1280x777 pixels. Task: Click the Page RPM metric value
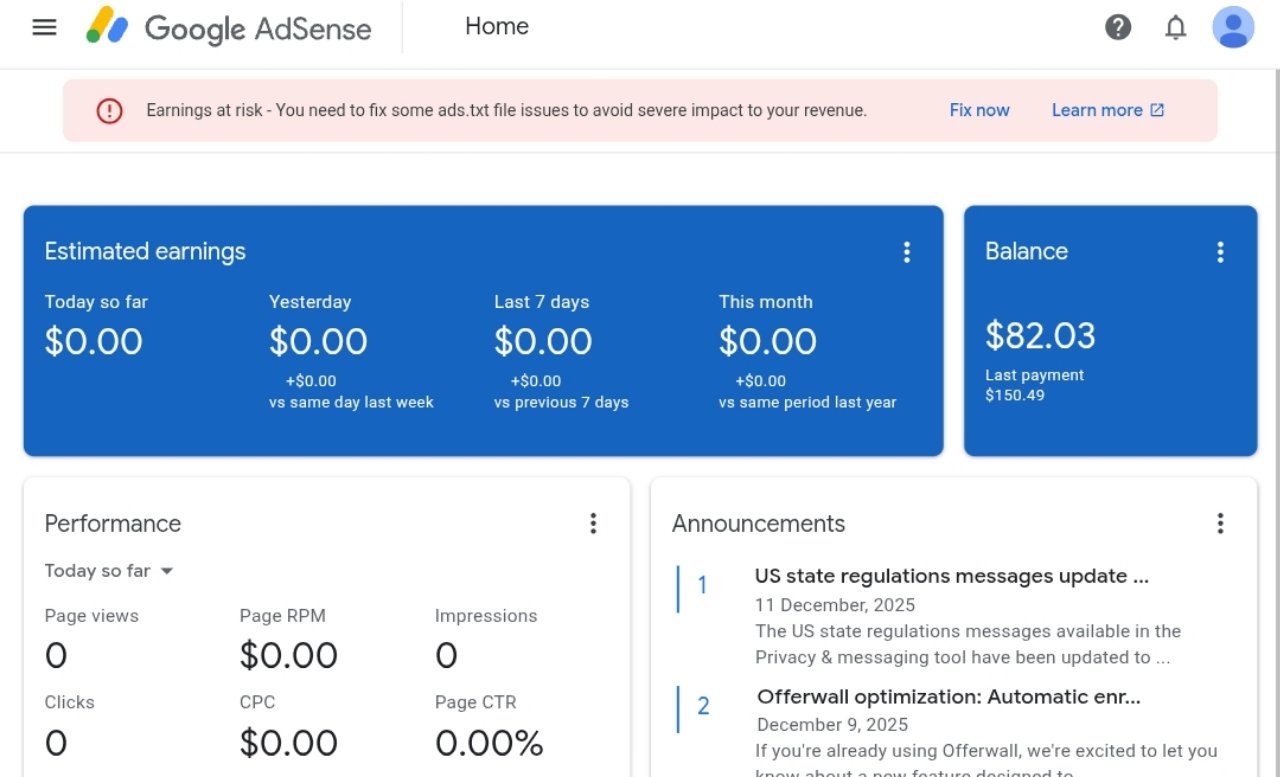click(288, 656)
